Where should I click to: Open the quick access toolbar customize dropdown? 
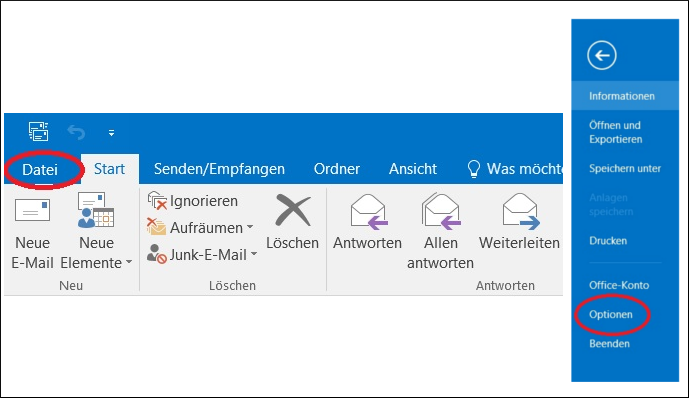click(112, 133)
